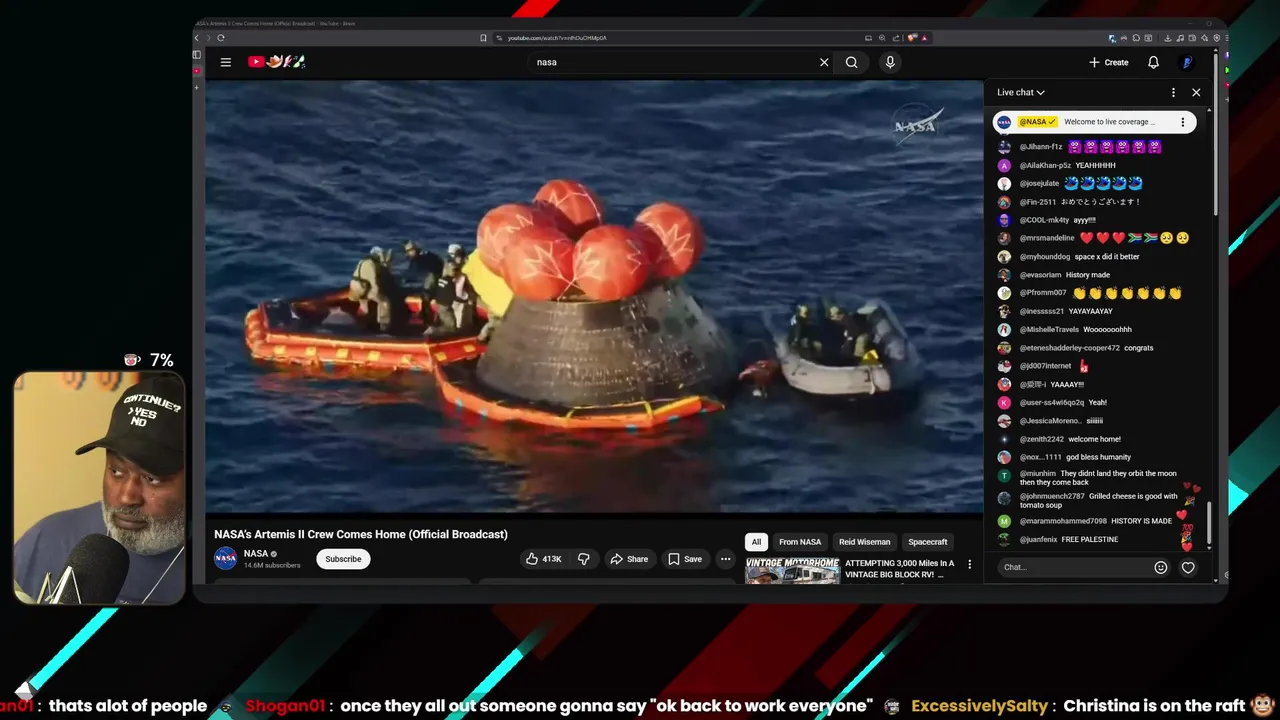This screenshot has width=1280, height=720.
Task: Open the NASA channel name link
Action: pyautogui.click(x=256, y=553)
